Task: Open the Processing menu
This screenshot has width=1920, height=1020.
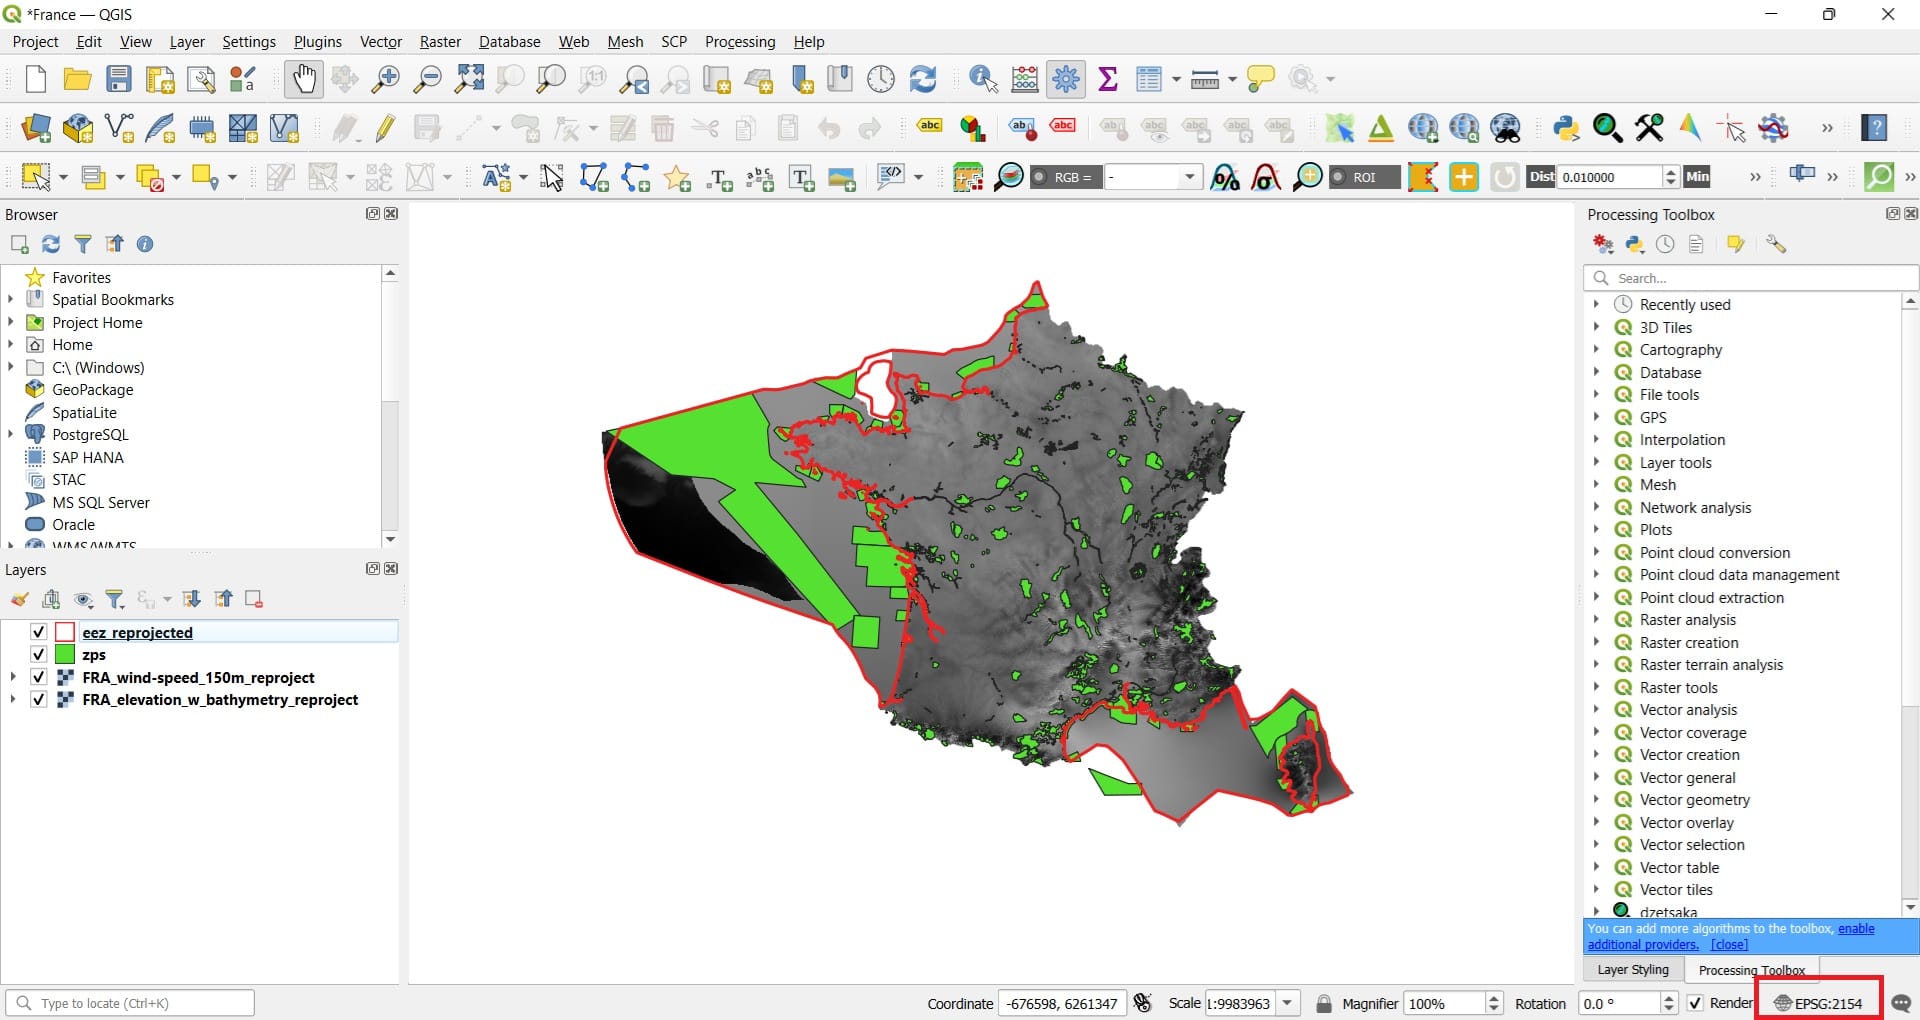Action: coord(740,41)
